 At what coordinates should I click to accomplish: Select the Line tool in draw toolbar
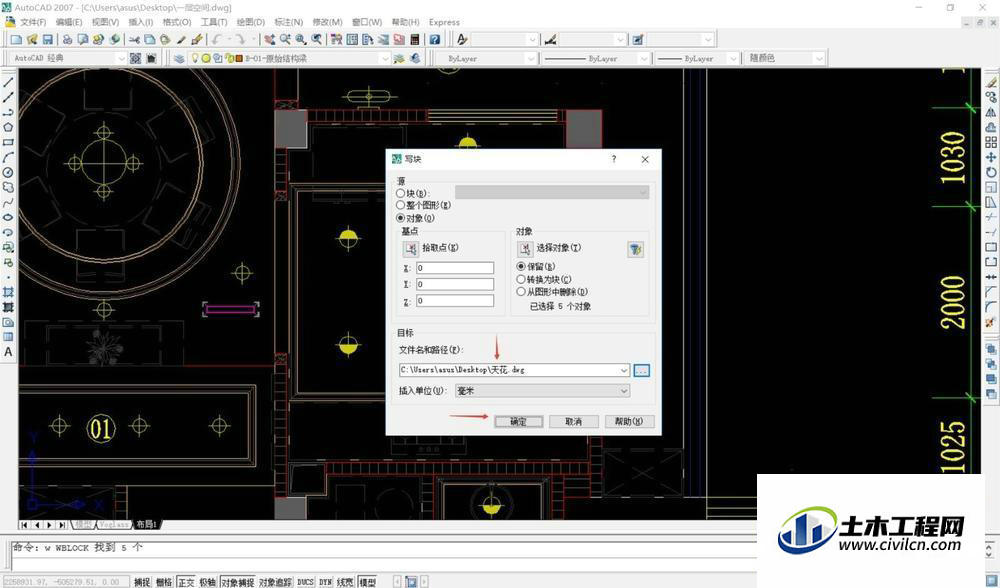8,83
